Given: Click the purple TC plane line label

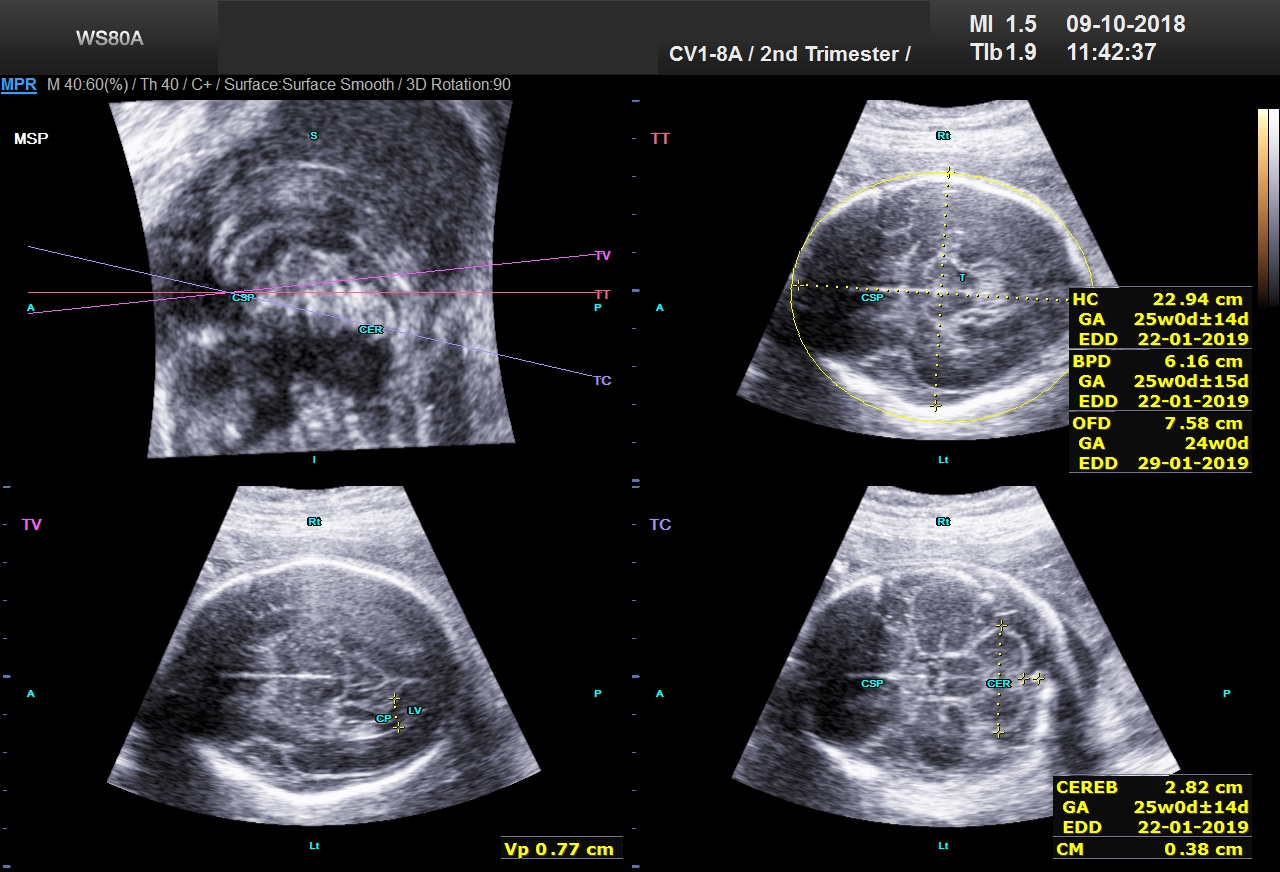Looking at the screenshot, I should click(602, 381).
